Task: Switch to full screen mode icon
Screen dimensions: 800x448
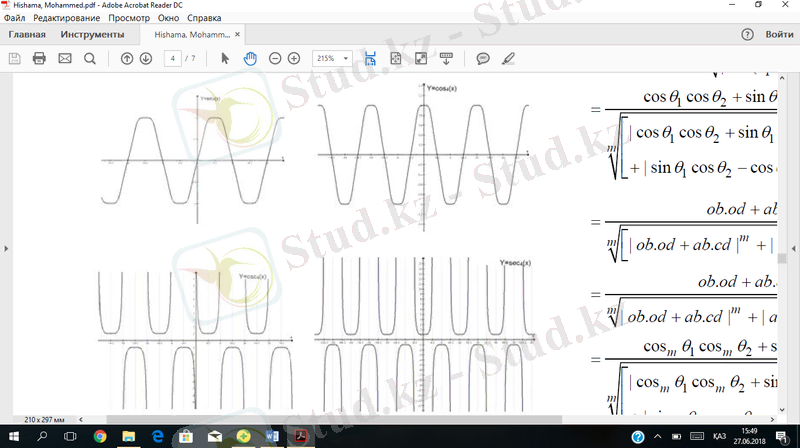Action: 421,59
